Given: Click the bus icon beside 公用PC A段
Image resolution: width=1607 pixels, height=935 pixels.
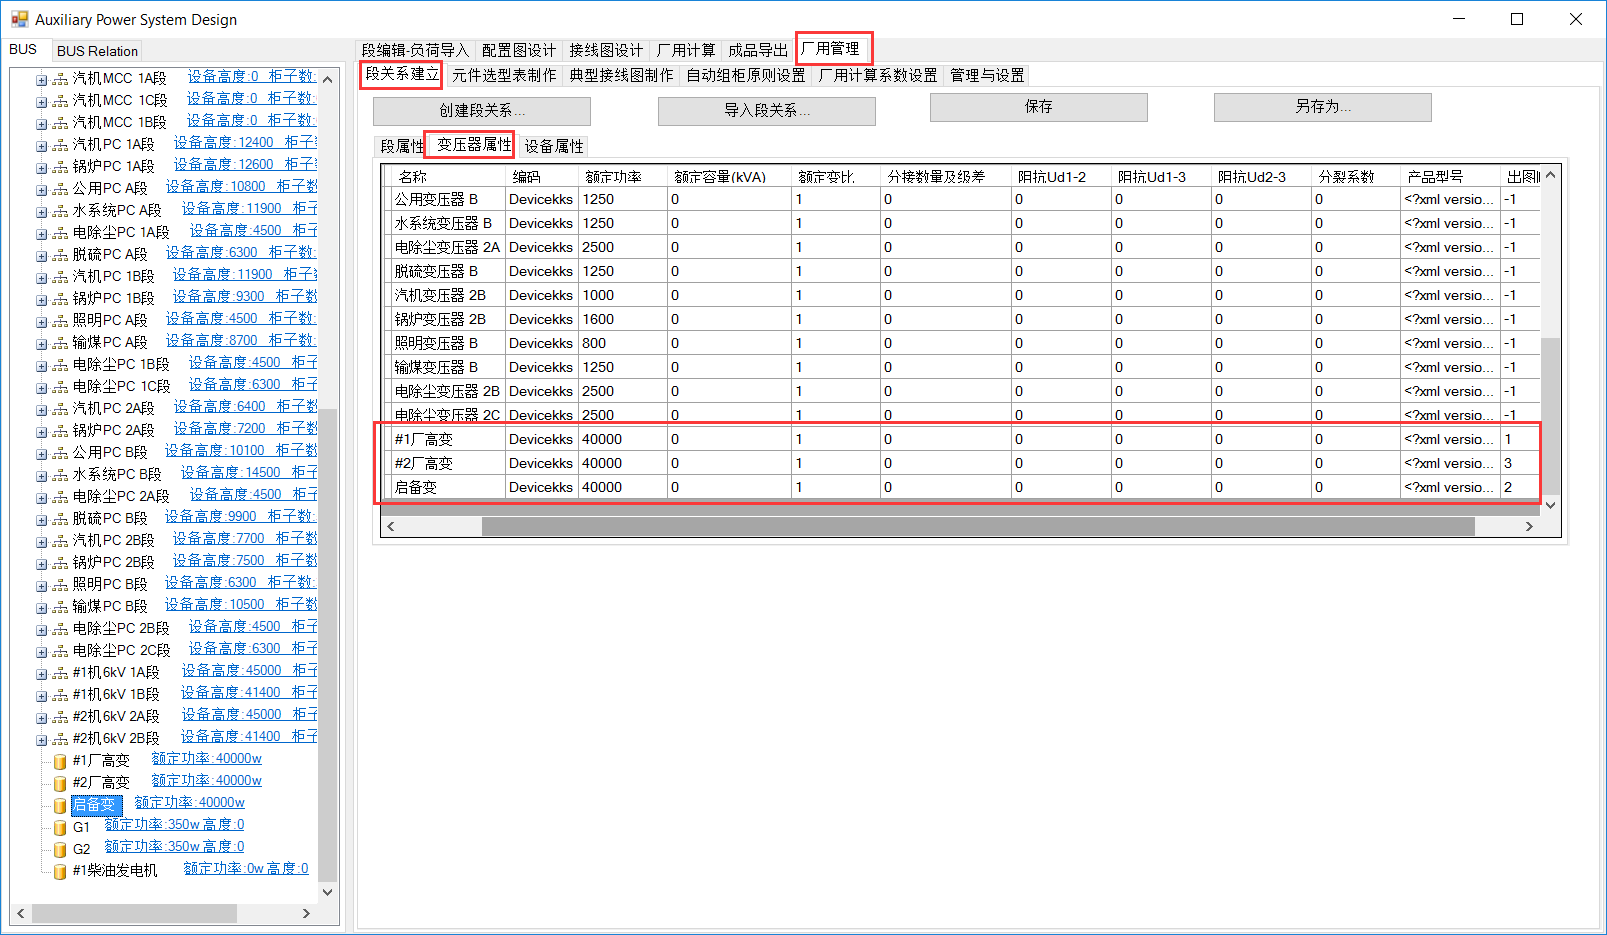Looking at the screenshot, I should (60, 189).
